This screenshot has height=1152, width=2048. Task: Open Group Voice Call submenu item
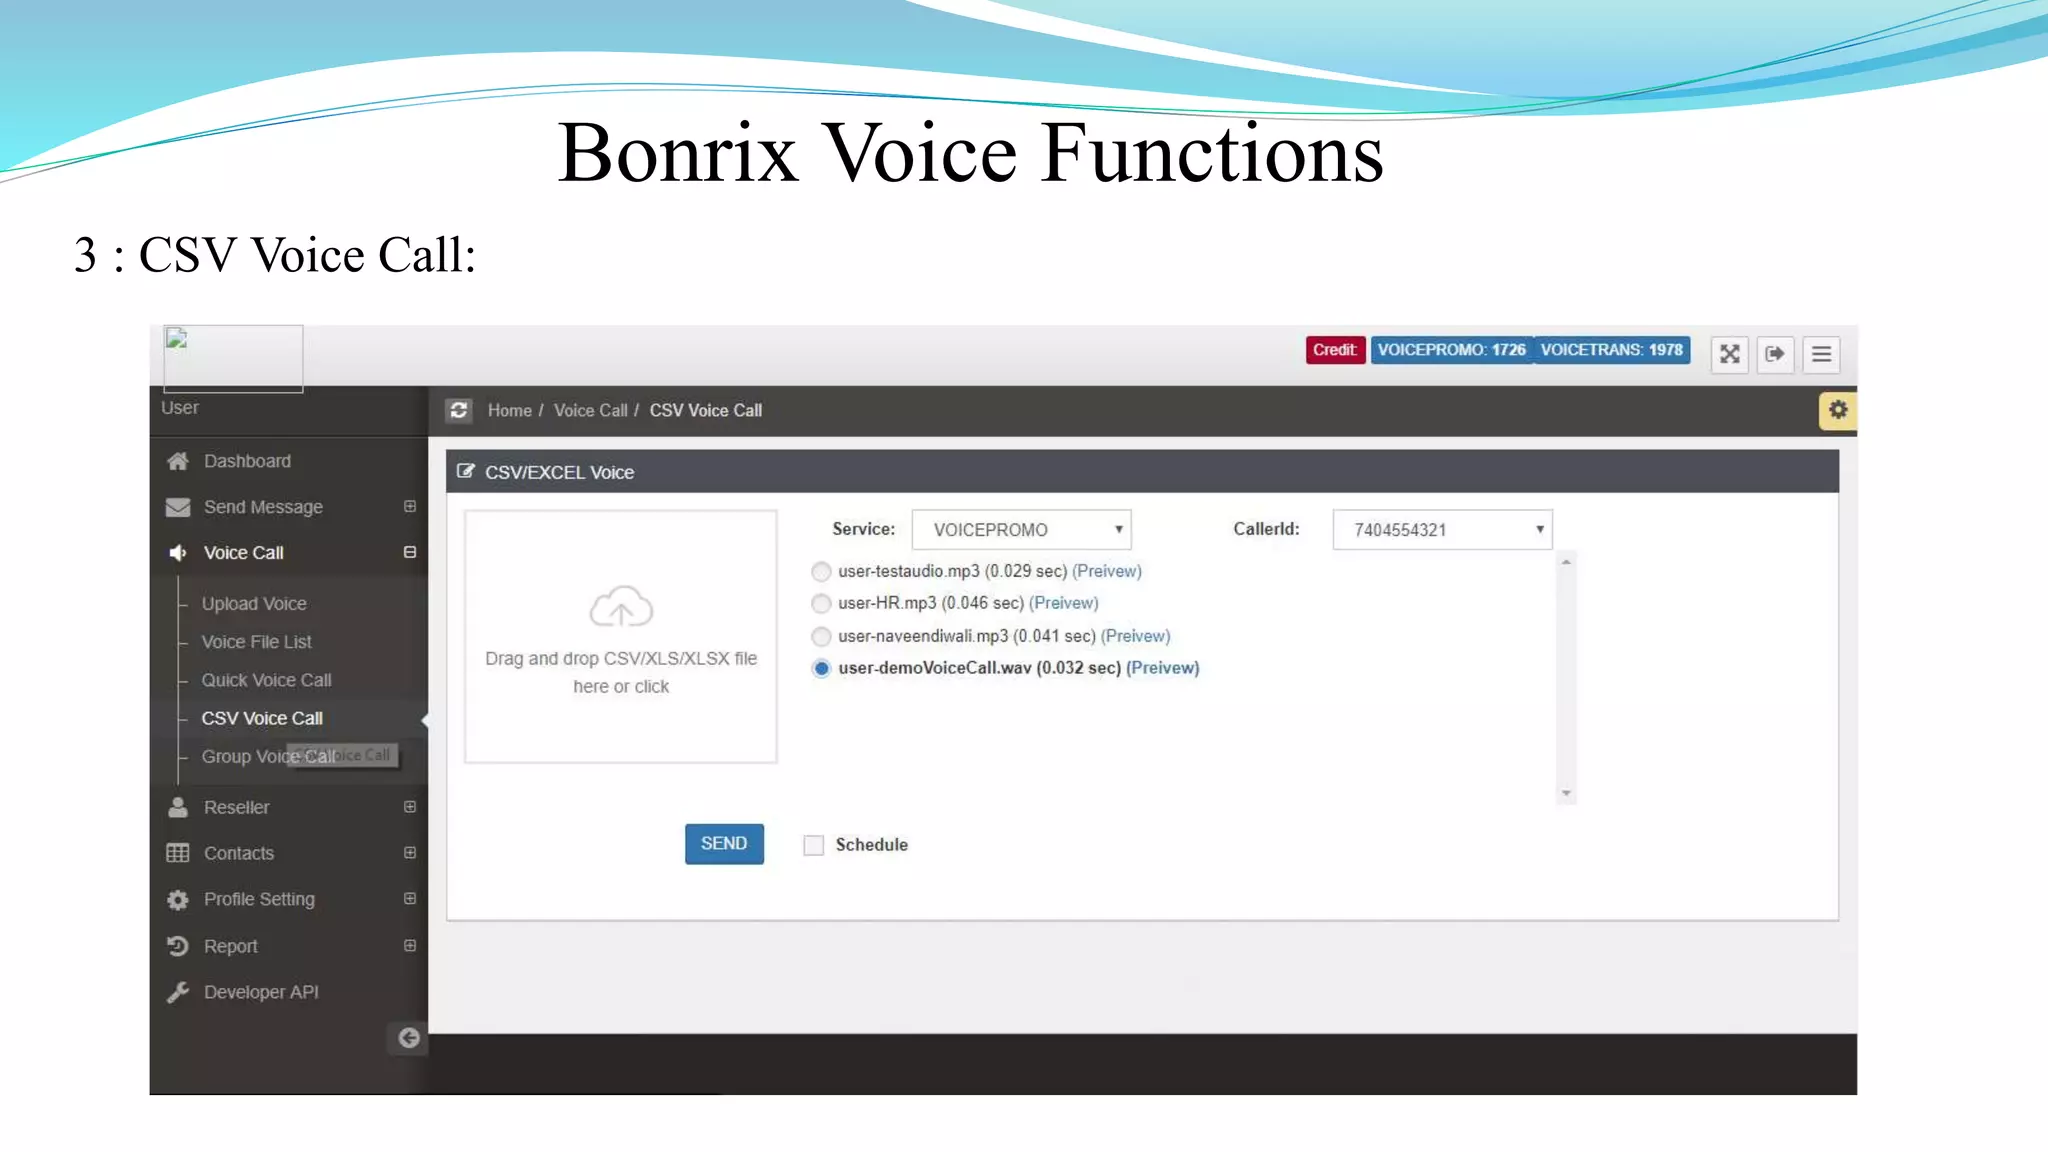[x=269, y=757]
